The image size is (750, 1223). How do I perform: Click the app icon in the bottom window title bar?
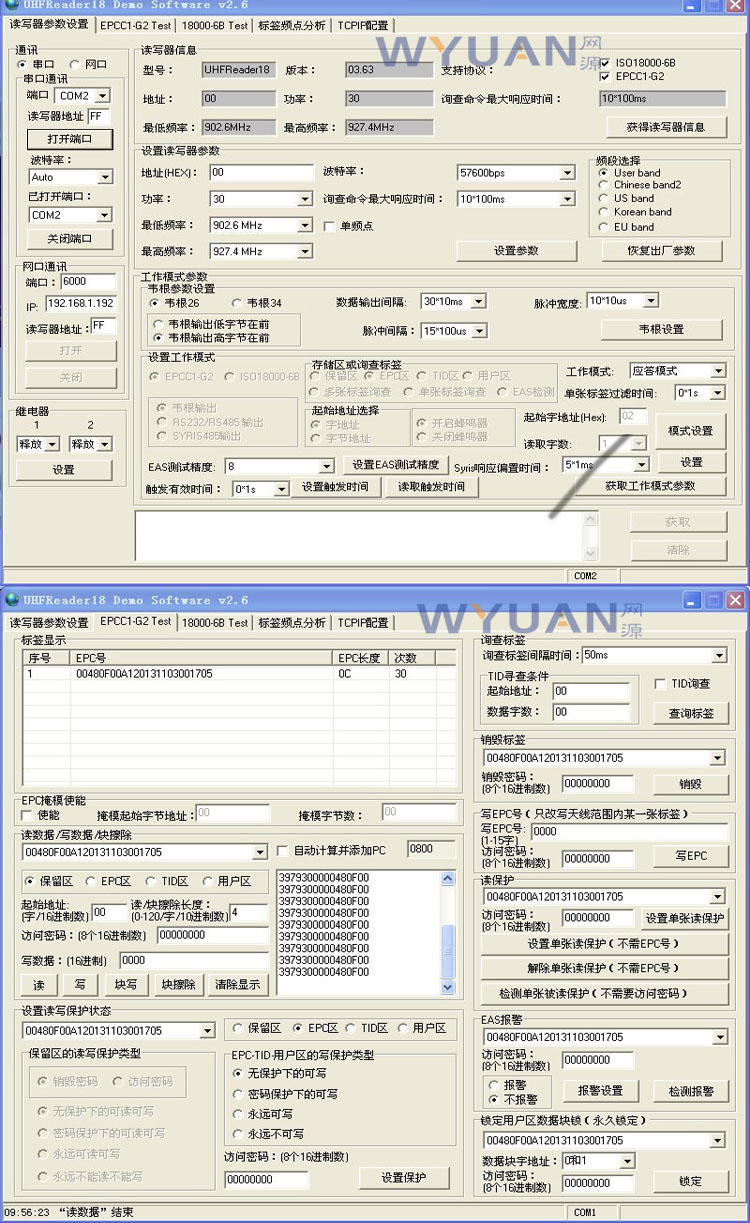point(11,600)
